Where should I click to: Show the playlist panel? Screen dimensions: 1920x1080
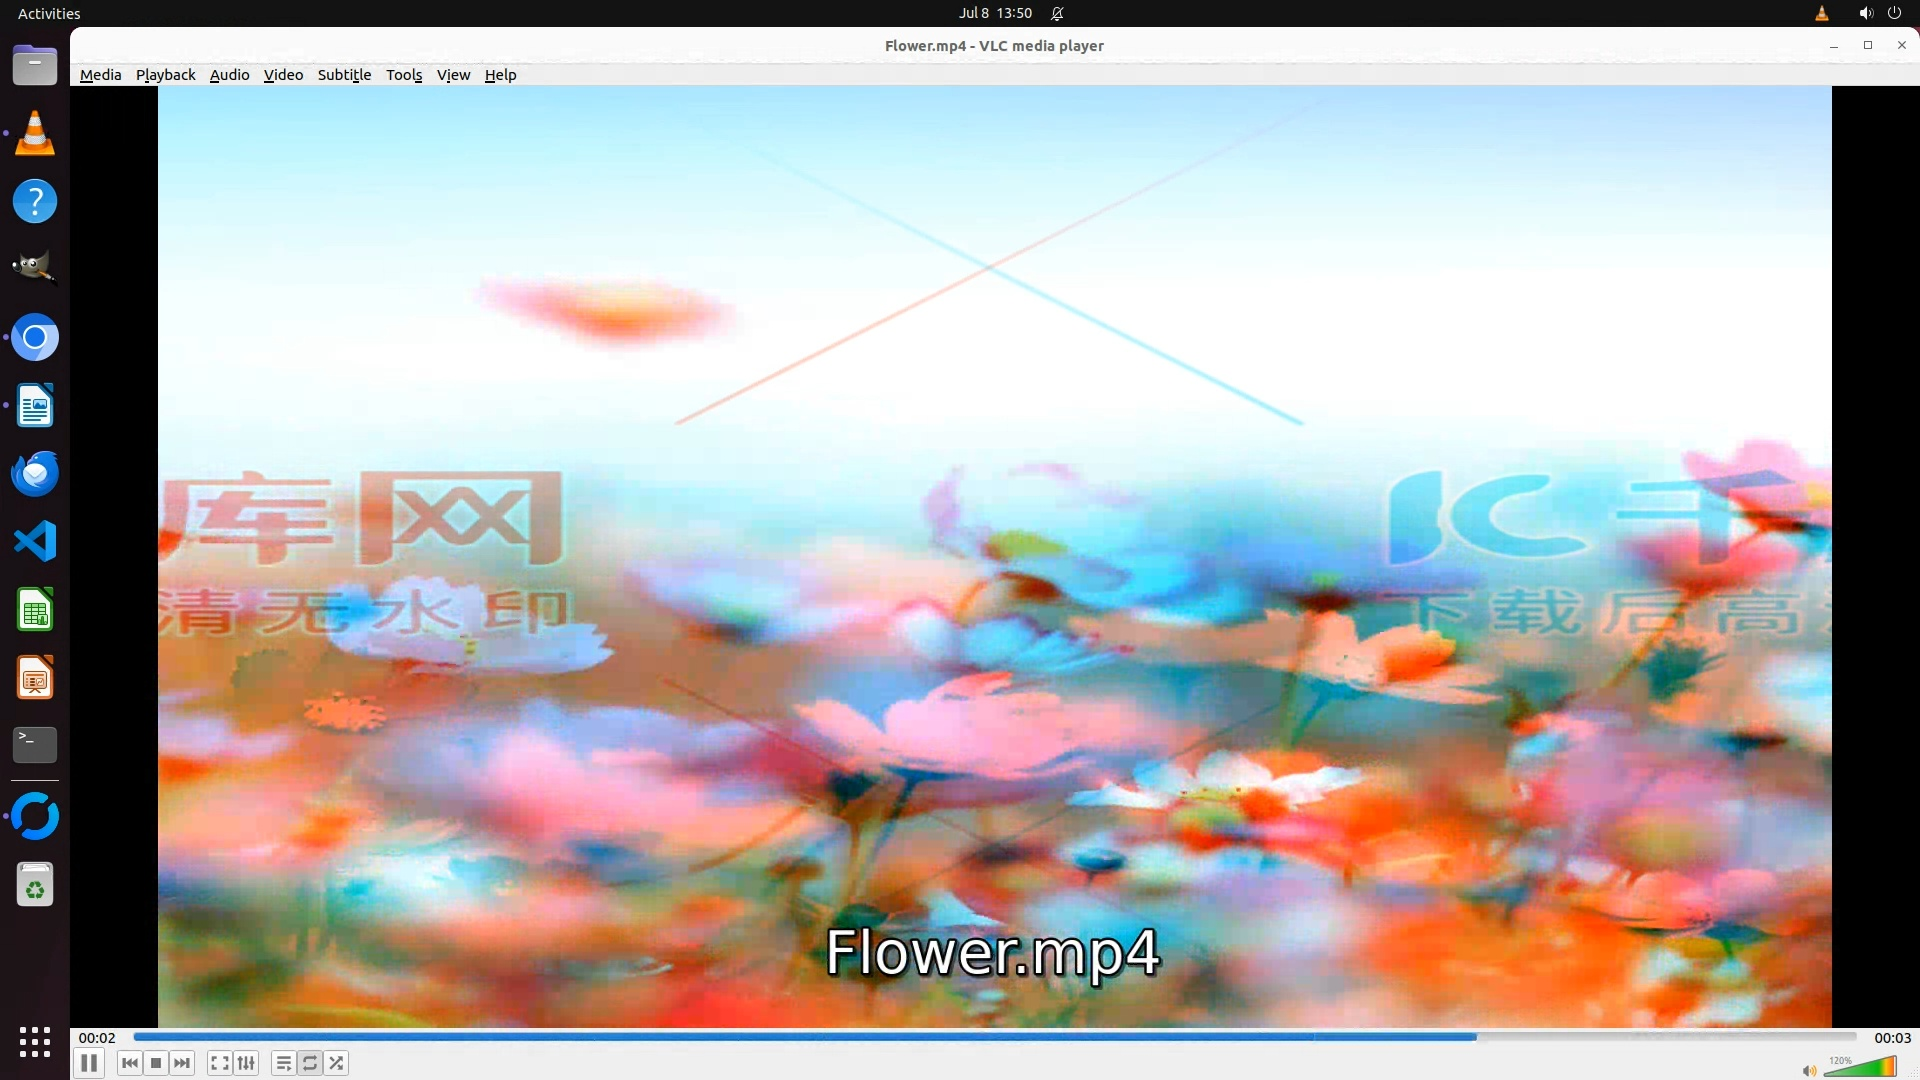coord(284,1063)
